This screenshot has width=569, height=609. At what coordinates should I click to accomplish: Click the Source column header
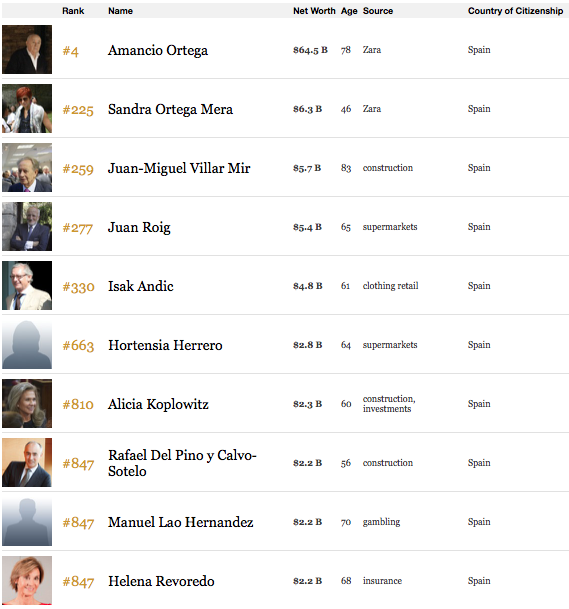378,11
